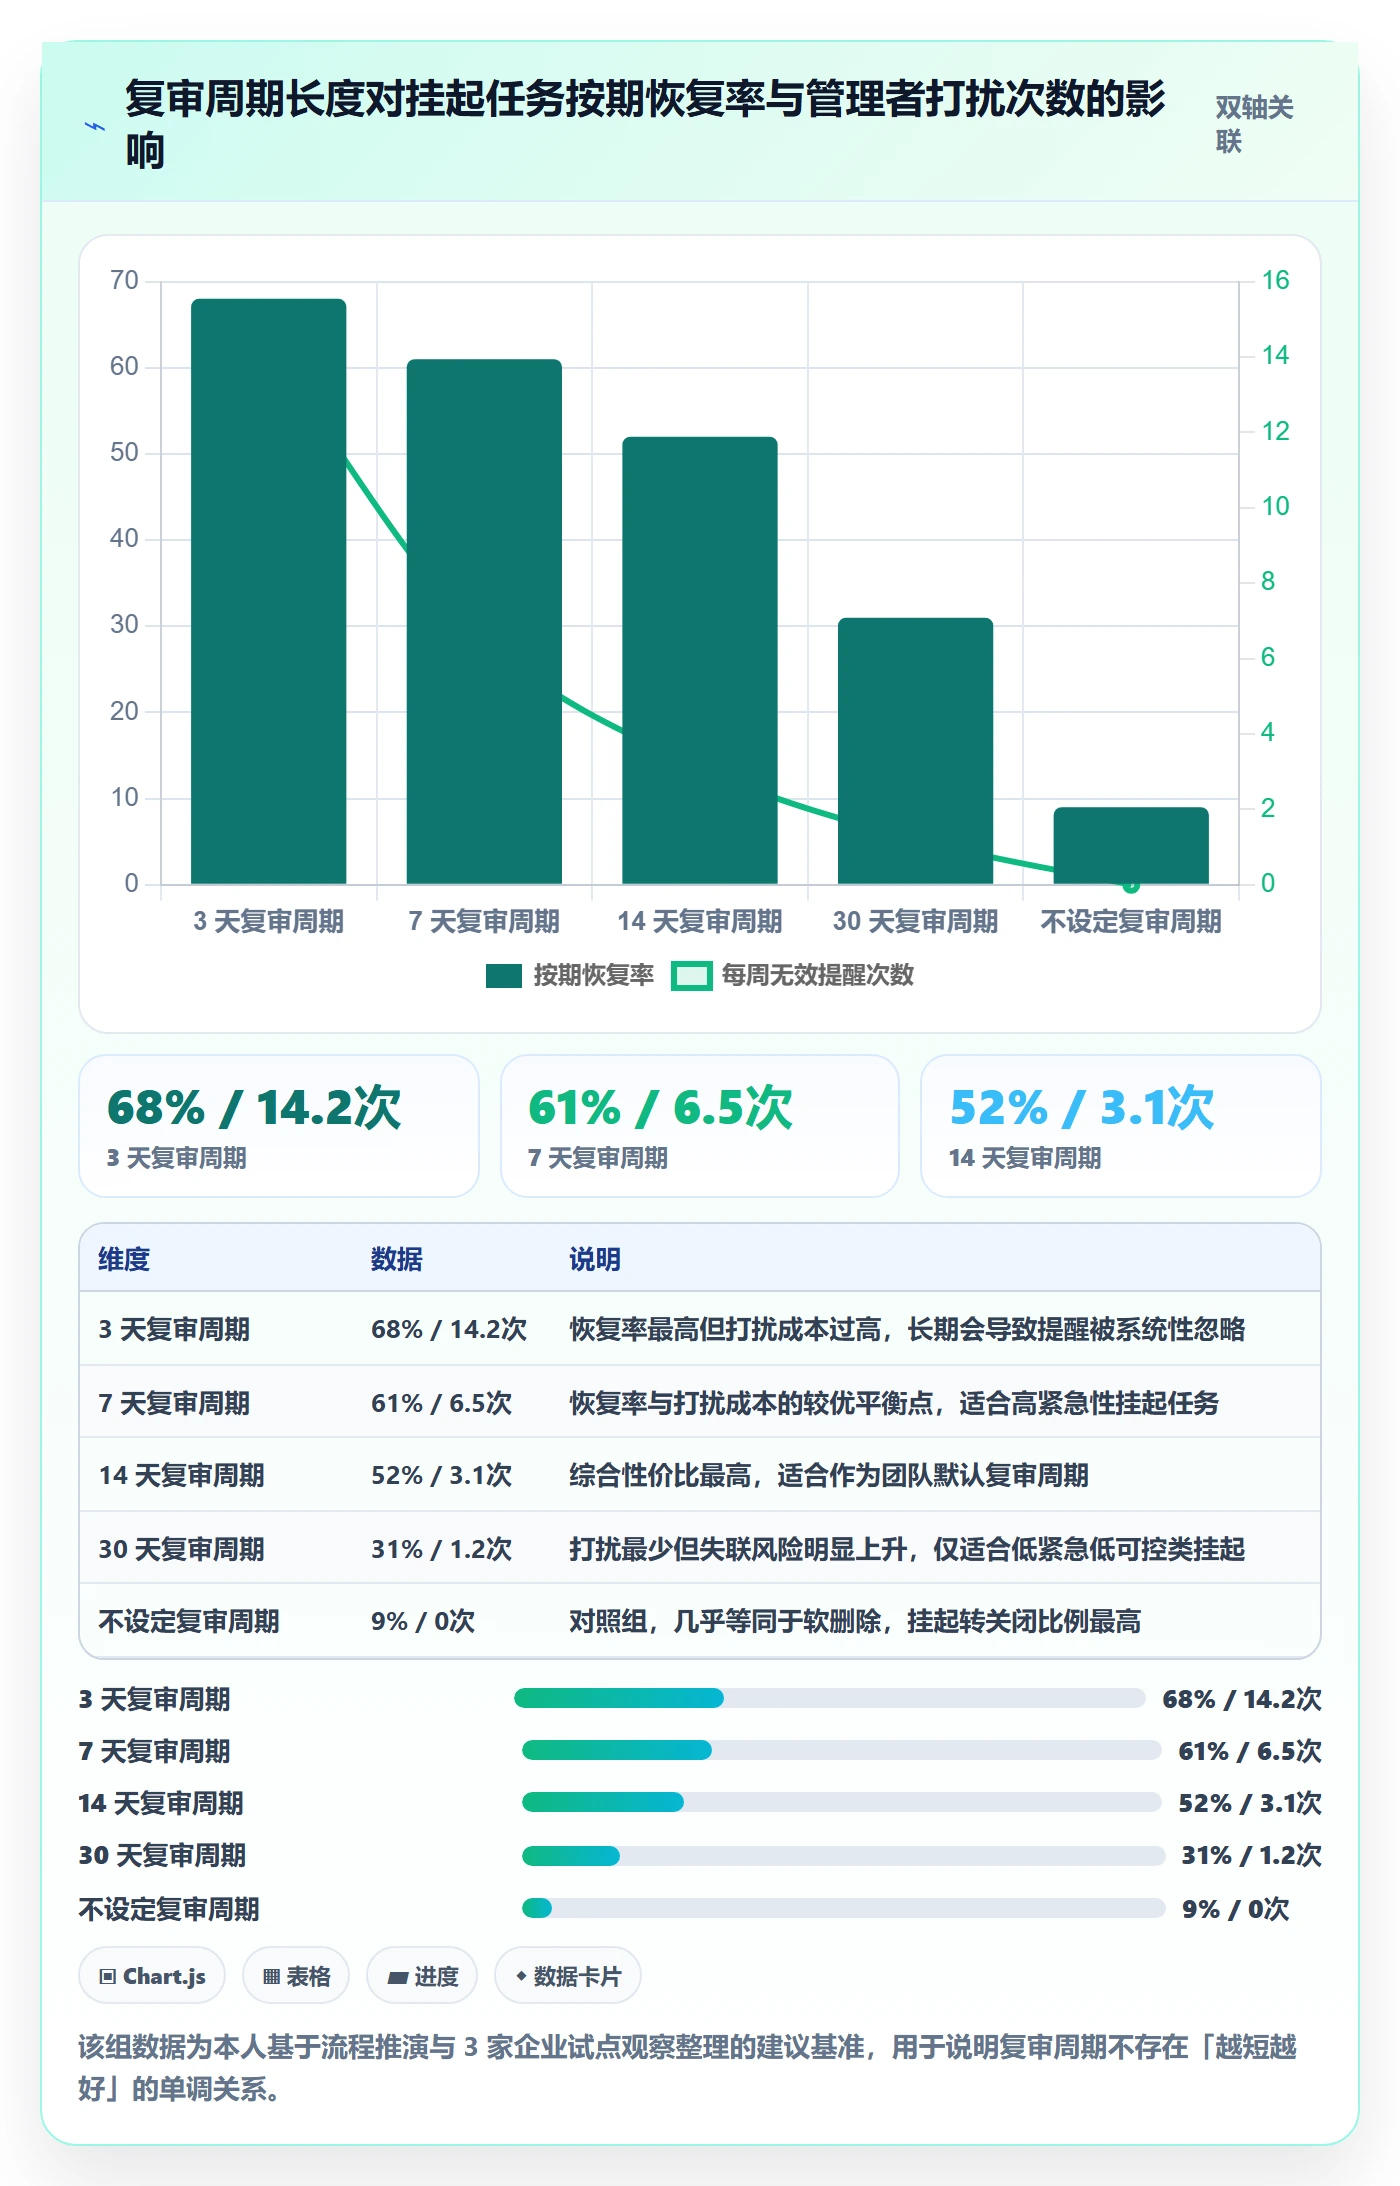
Task: Click the 不设定复审周期 bar in chart
Action: (x=1131, y=845)
